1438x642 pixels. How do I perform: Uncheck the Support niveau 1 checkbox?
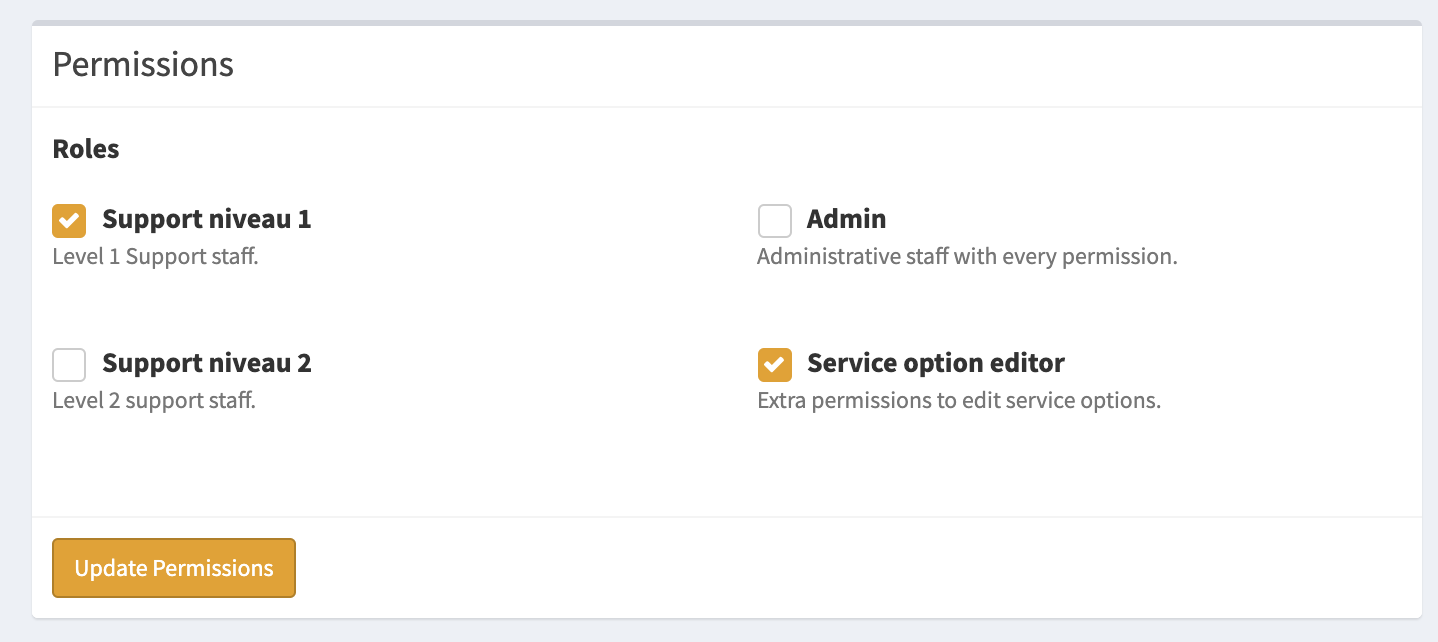coord(69,220)
